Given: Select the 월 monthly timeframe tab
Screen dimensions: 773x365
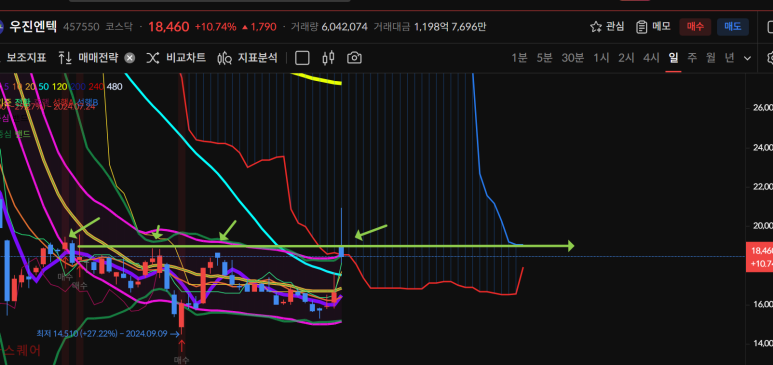Looking at the screenshot, I should (710, 58).
